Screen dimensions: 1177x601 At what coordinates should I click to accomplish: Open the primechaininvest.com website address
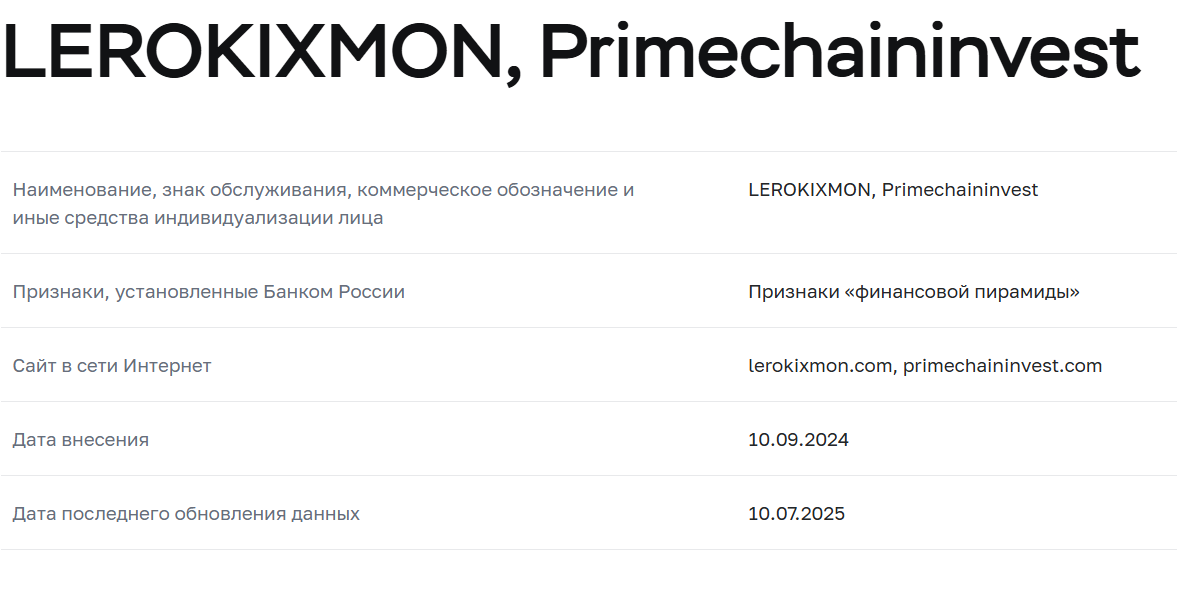(1002, 366)
